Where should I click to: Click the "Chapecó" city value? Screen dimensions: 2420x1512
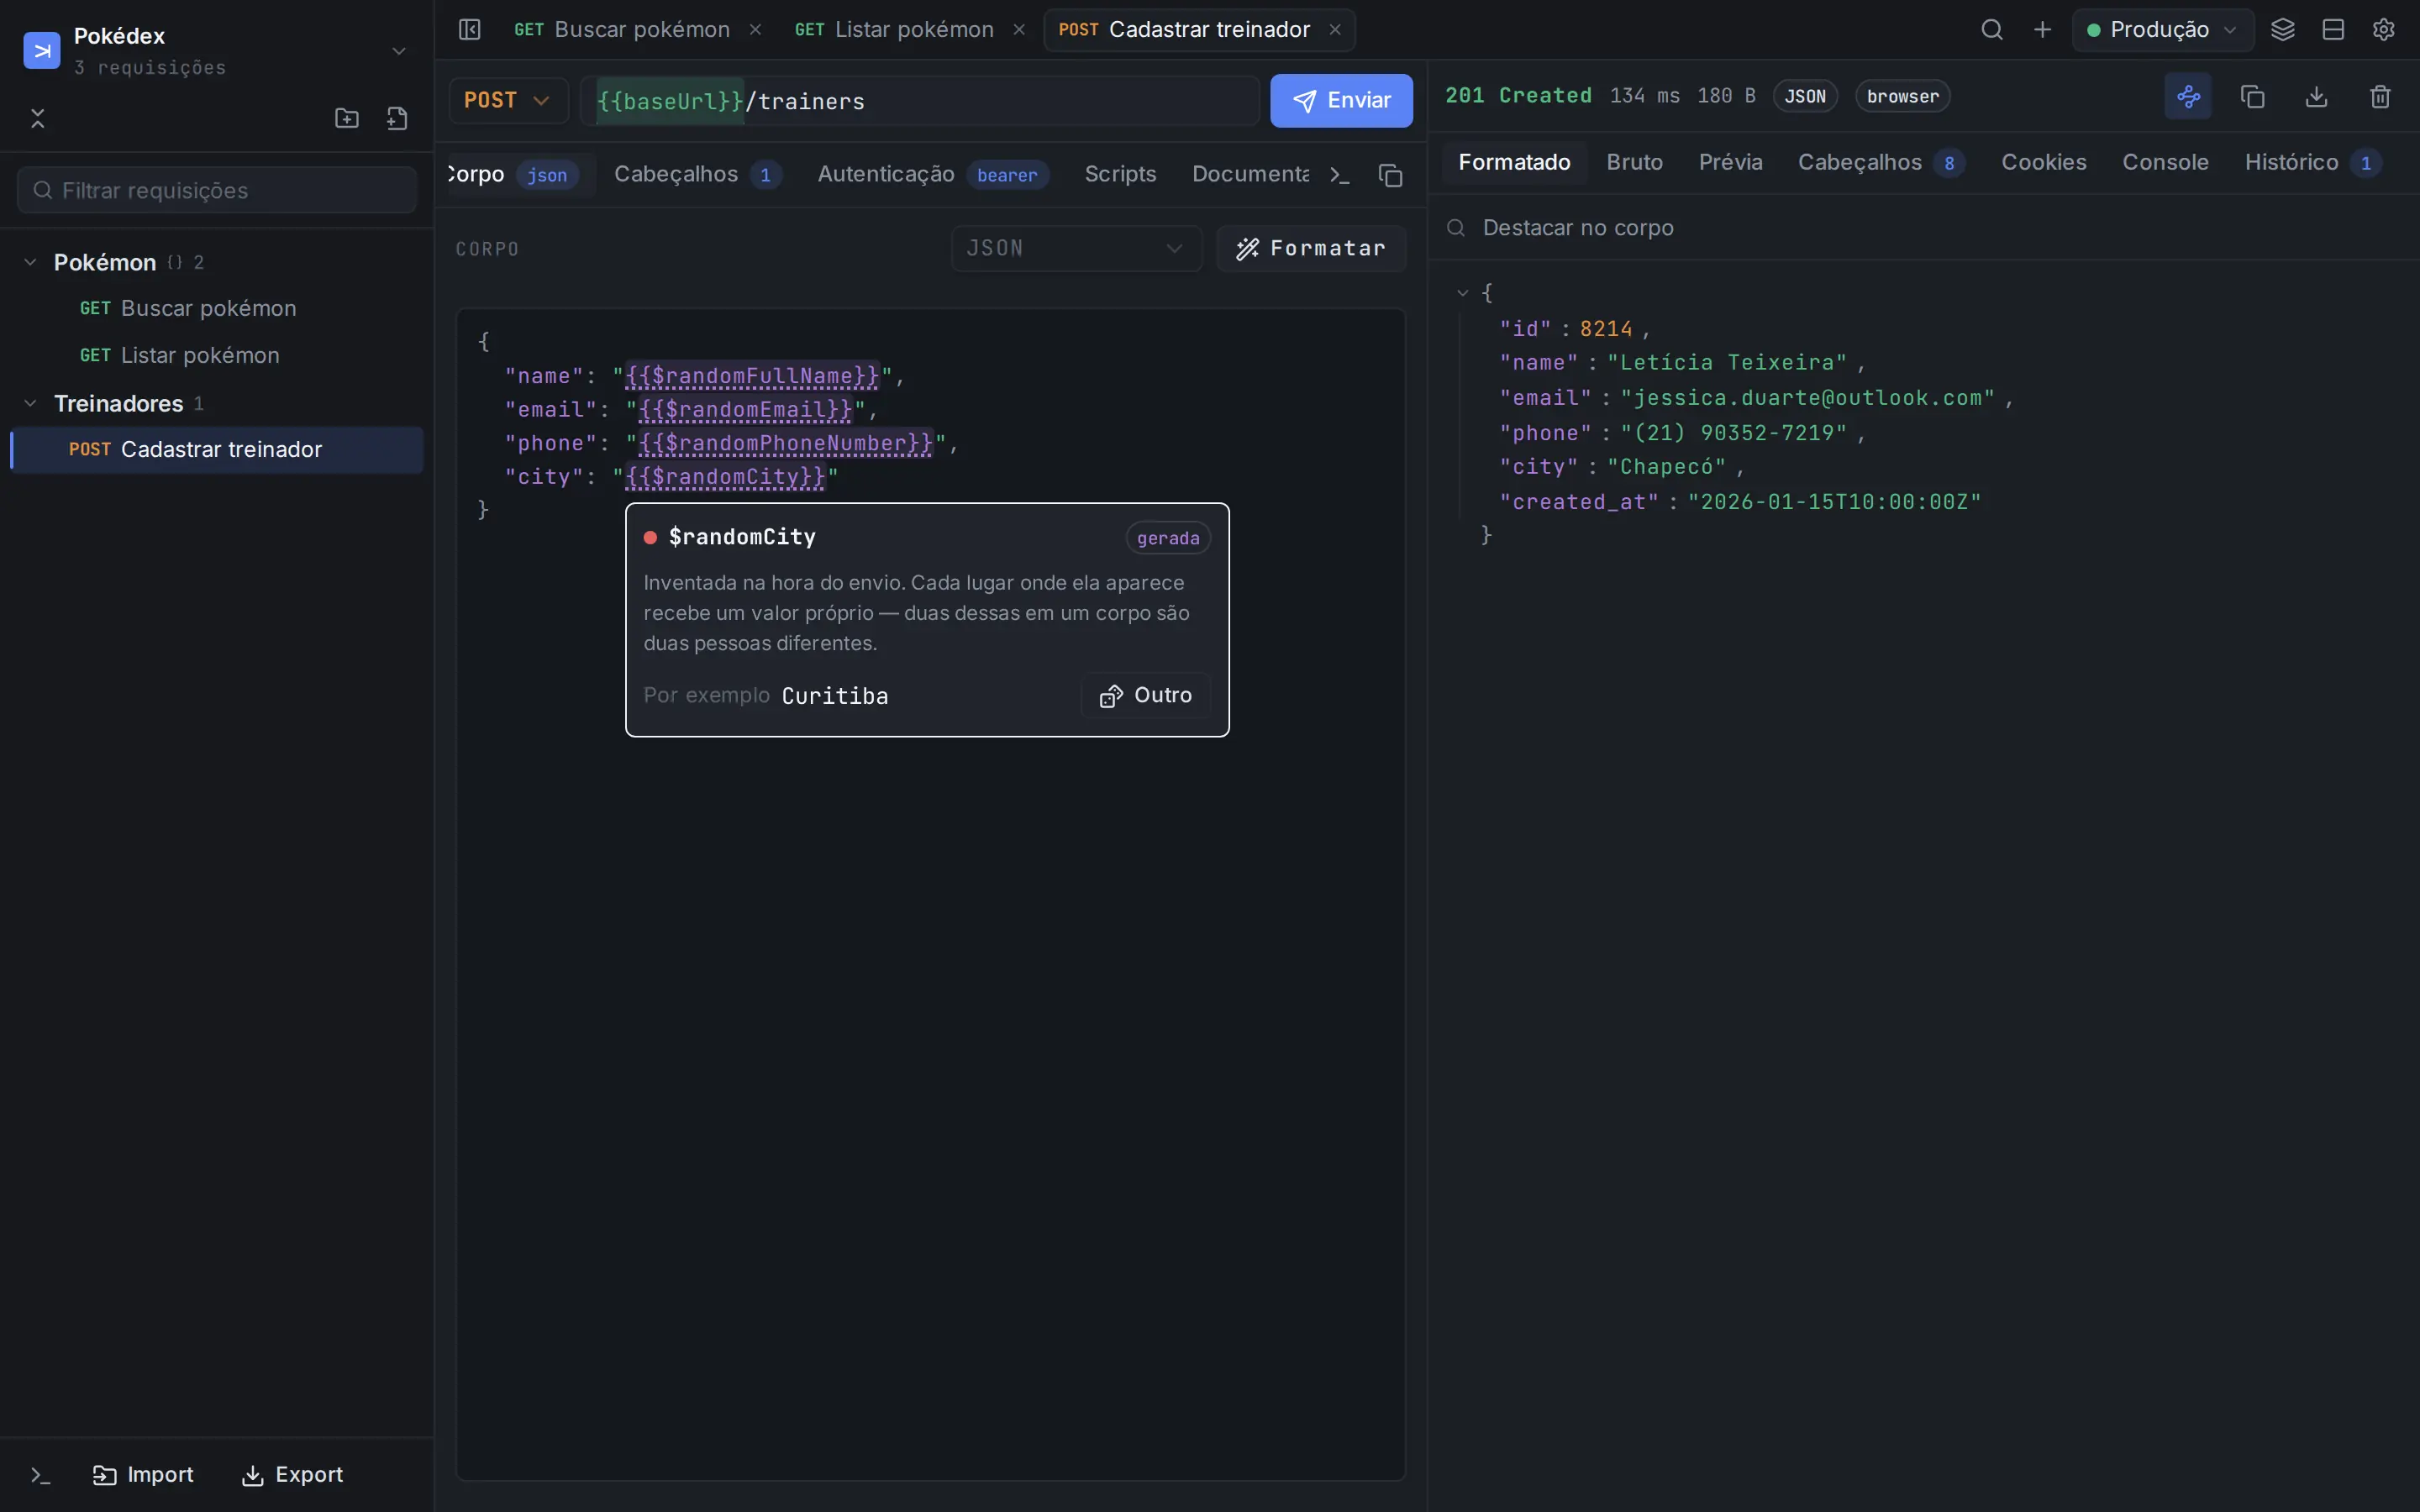point(1666,467)
